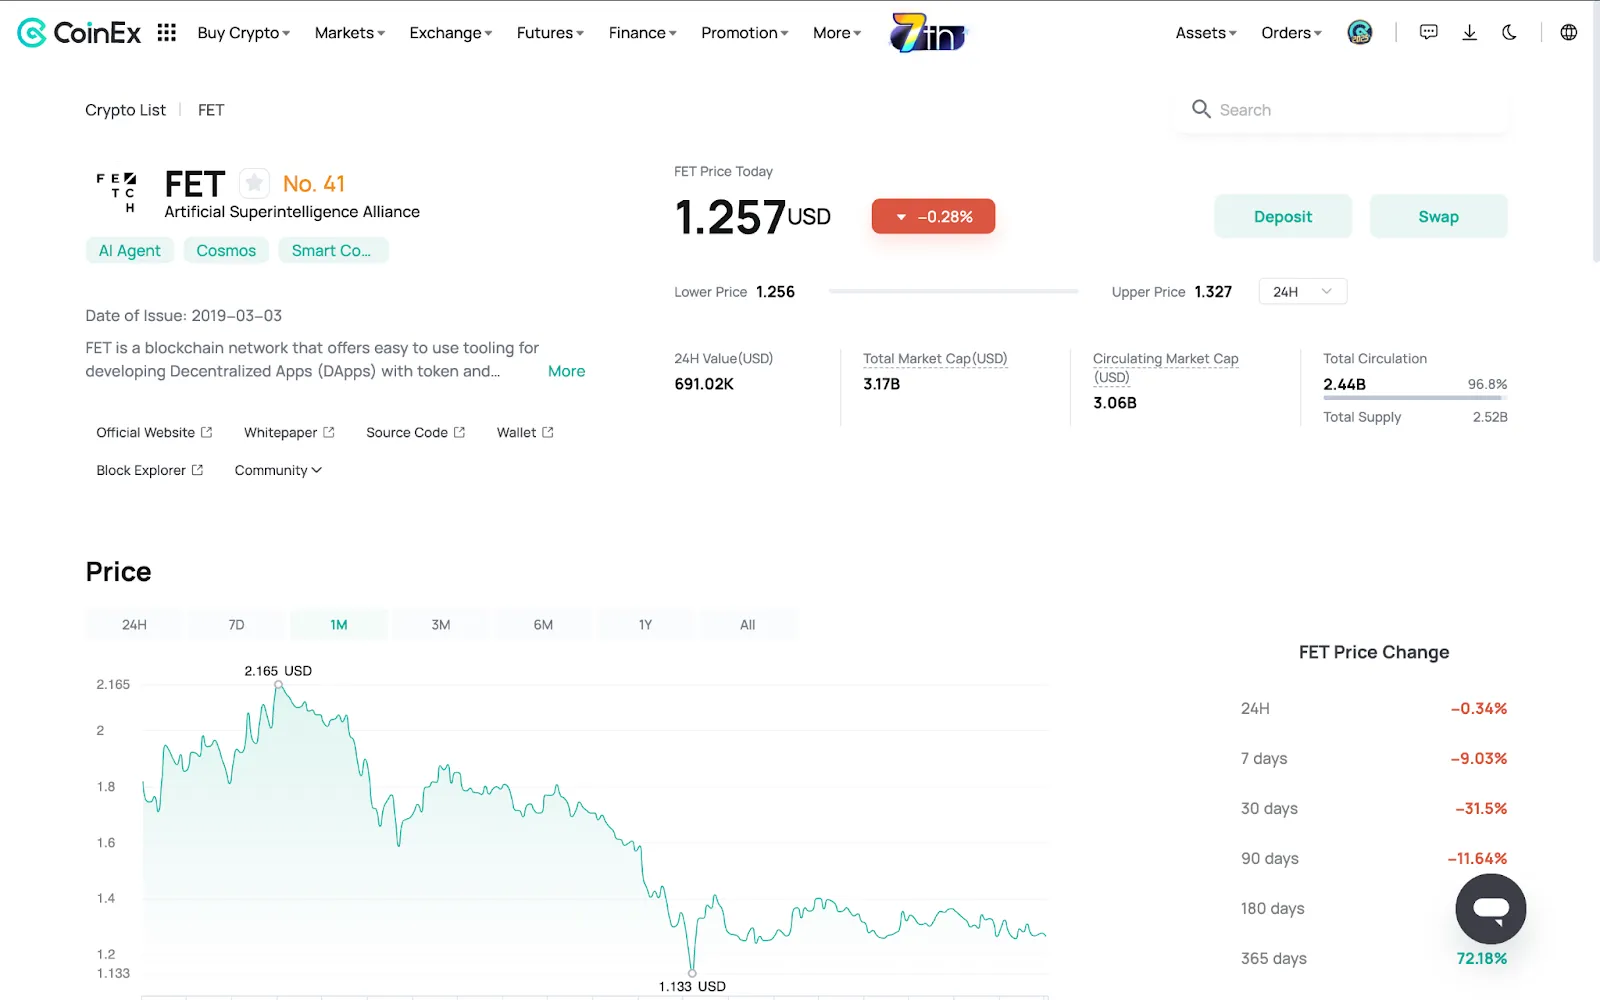Expand the Markets menu
The width and height of the screenshot is (1600, 1000).
click(350, 33)
